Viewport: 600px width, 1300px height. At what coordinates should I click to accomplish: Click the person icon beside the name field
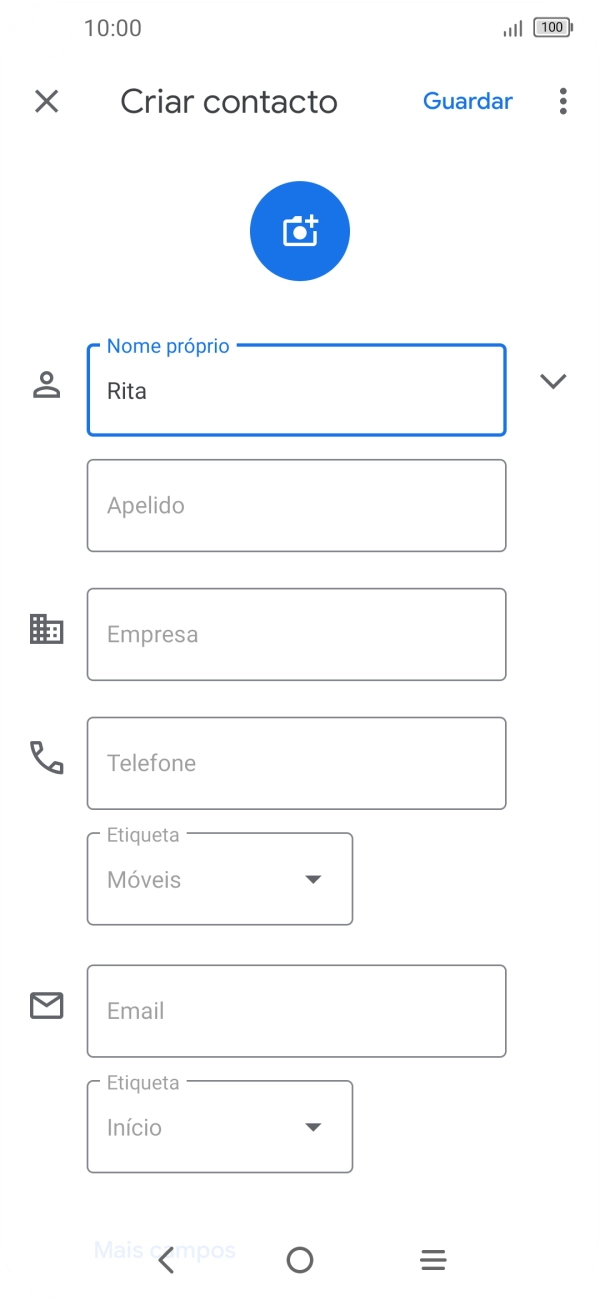click(46, 381)
